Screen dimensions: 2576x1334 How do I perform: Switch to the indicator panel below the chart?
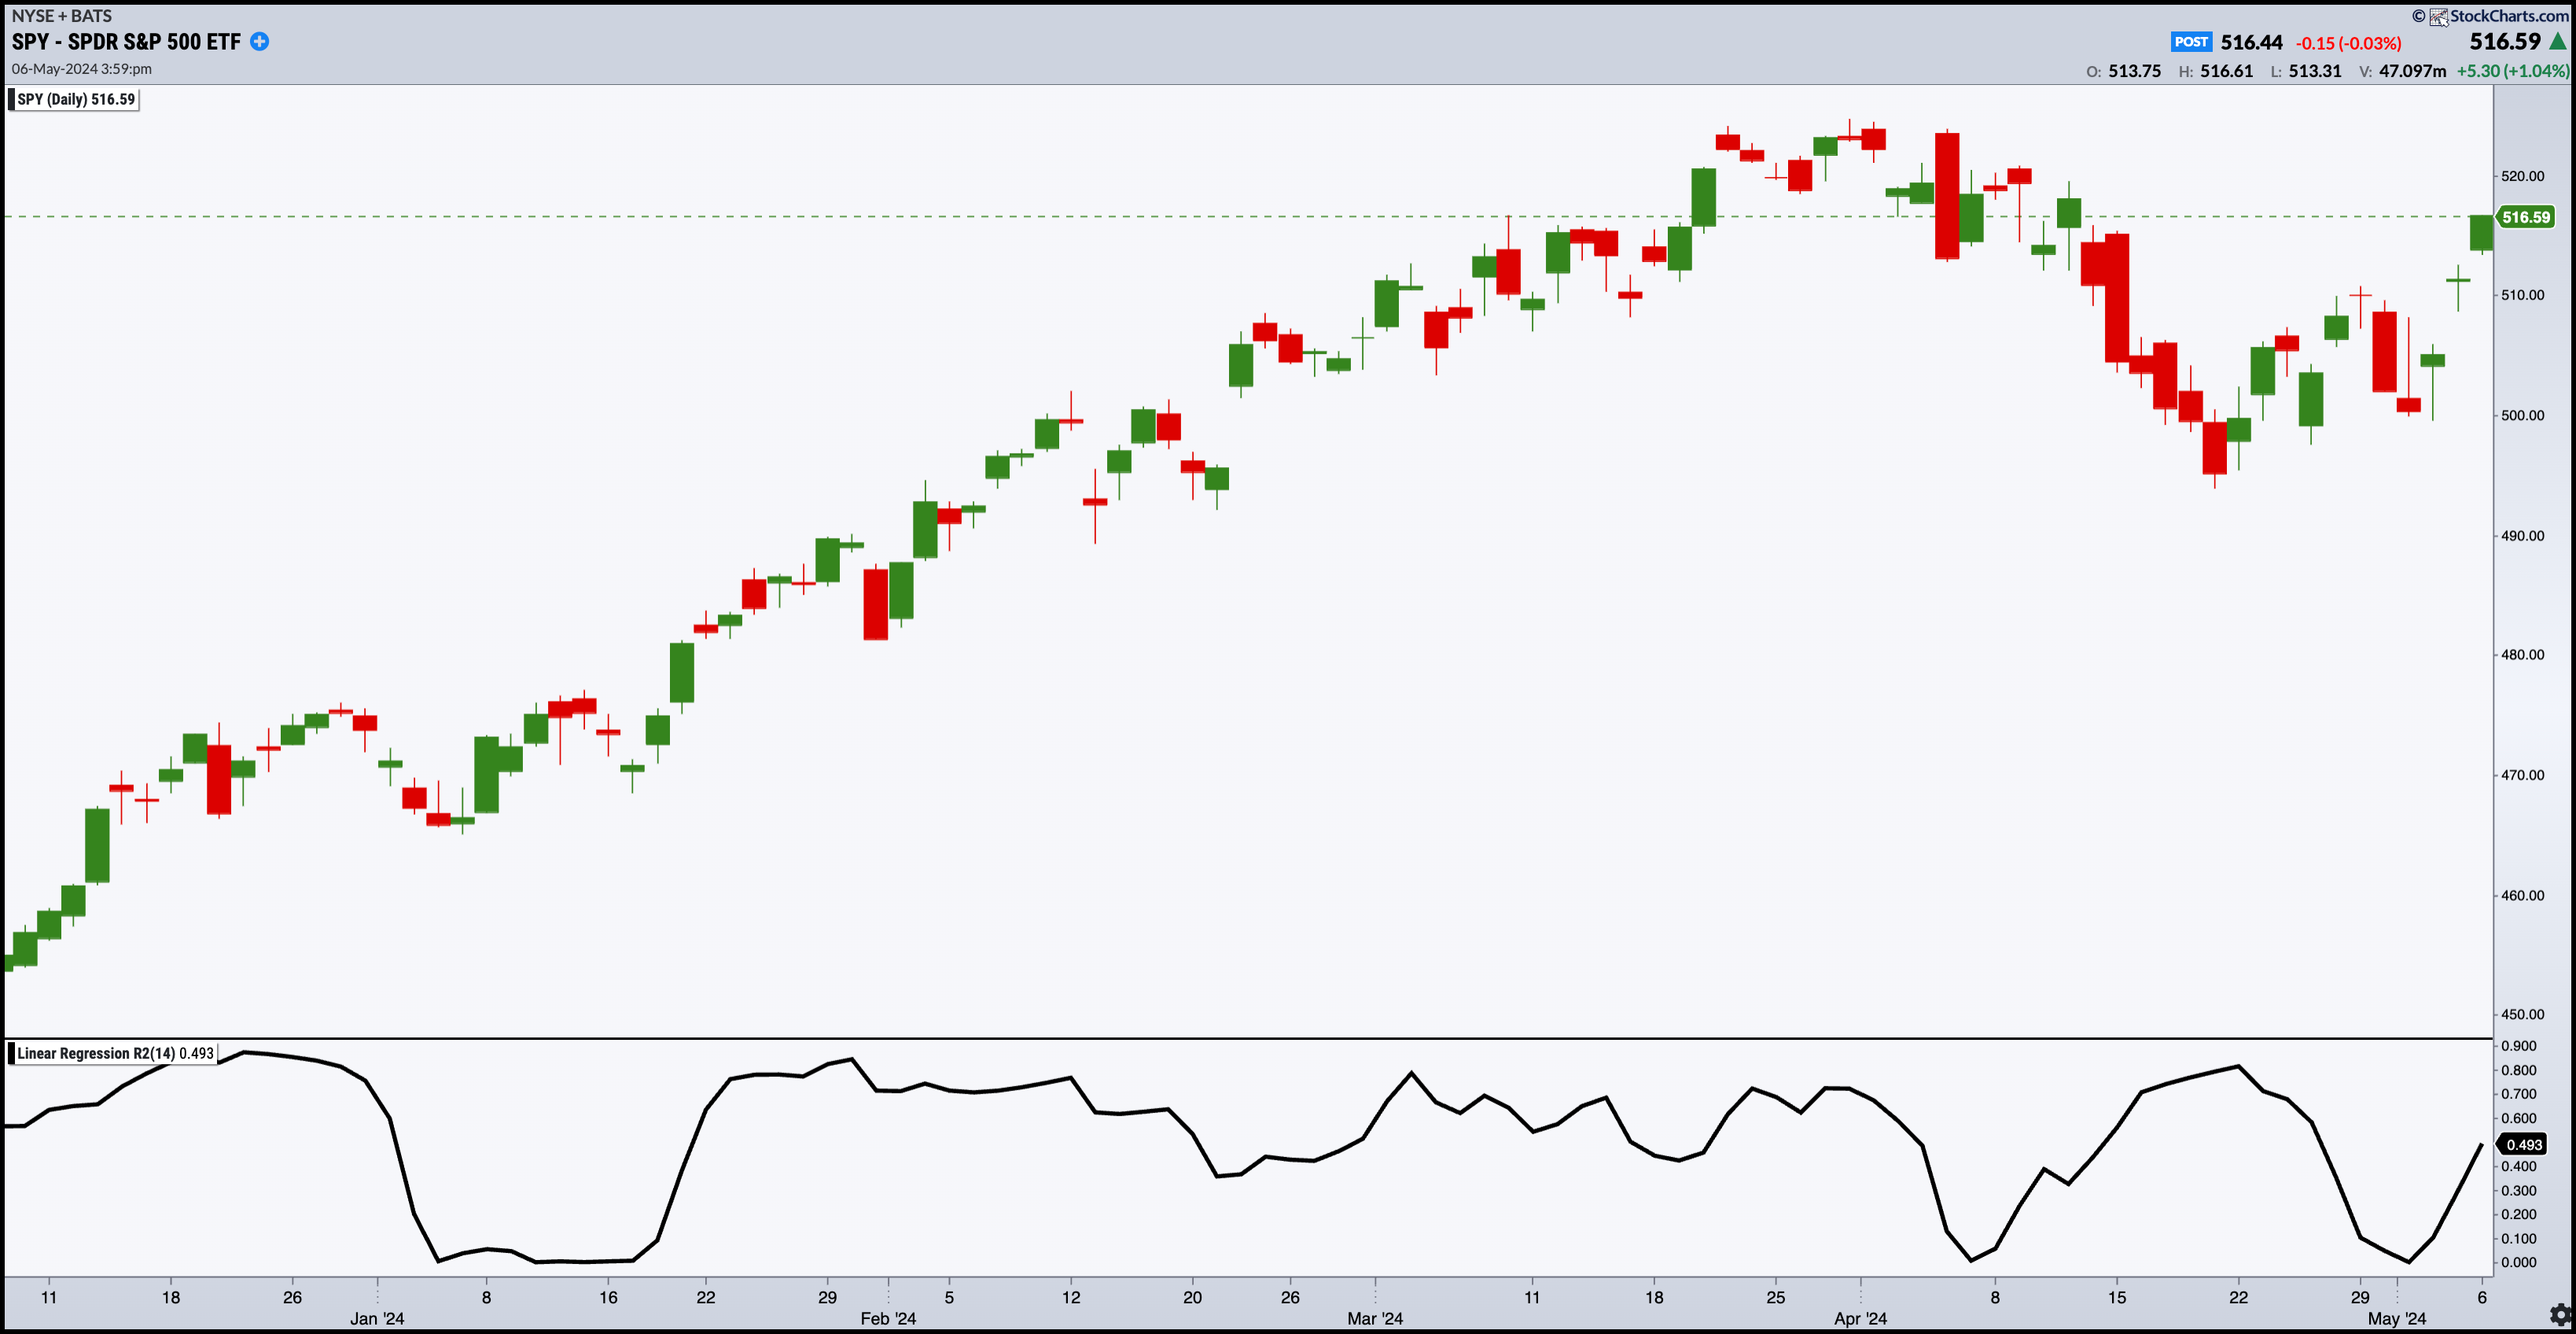tap(1280, 1150)
